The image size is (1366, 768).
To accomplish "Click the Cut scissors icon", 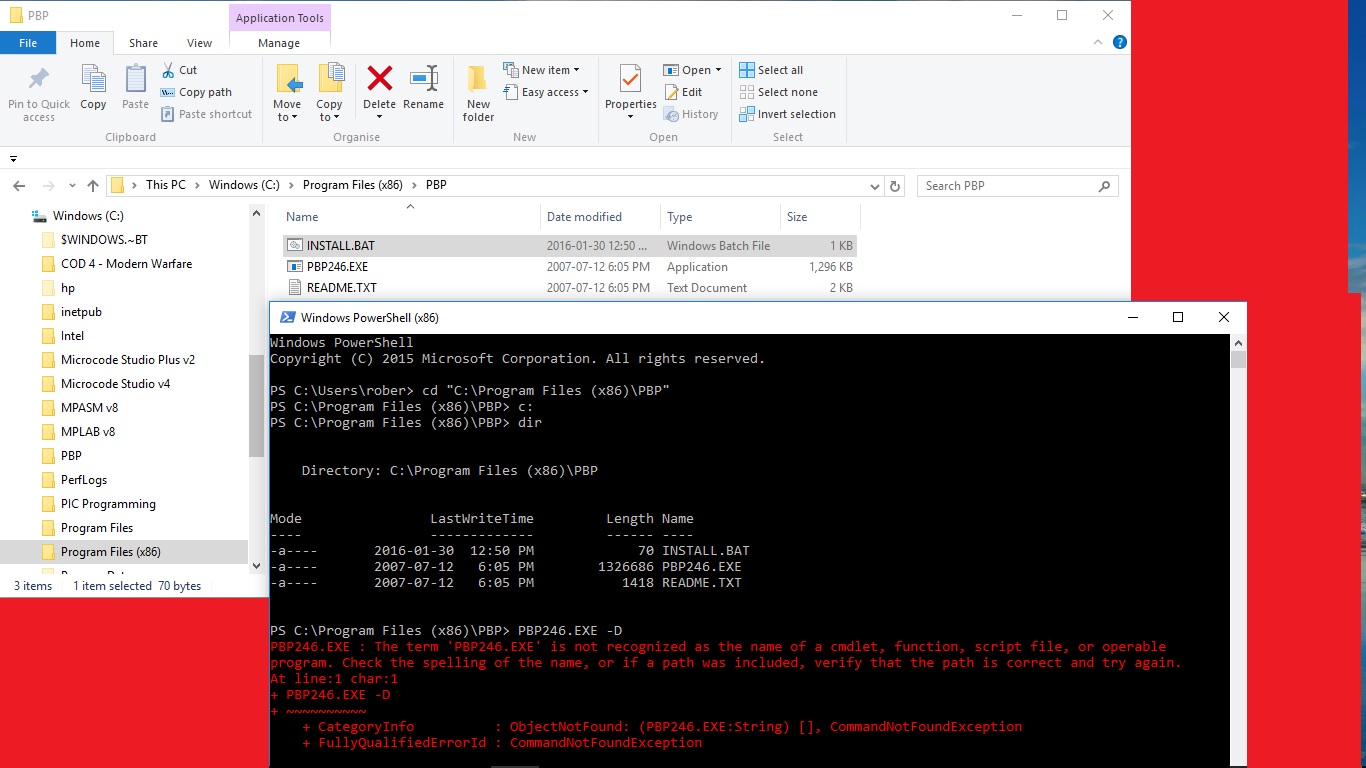I will [168, 70].
